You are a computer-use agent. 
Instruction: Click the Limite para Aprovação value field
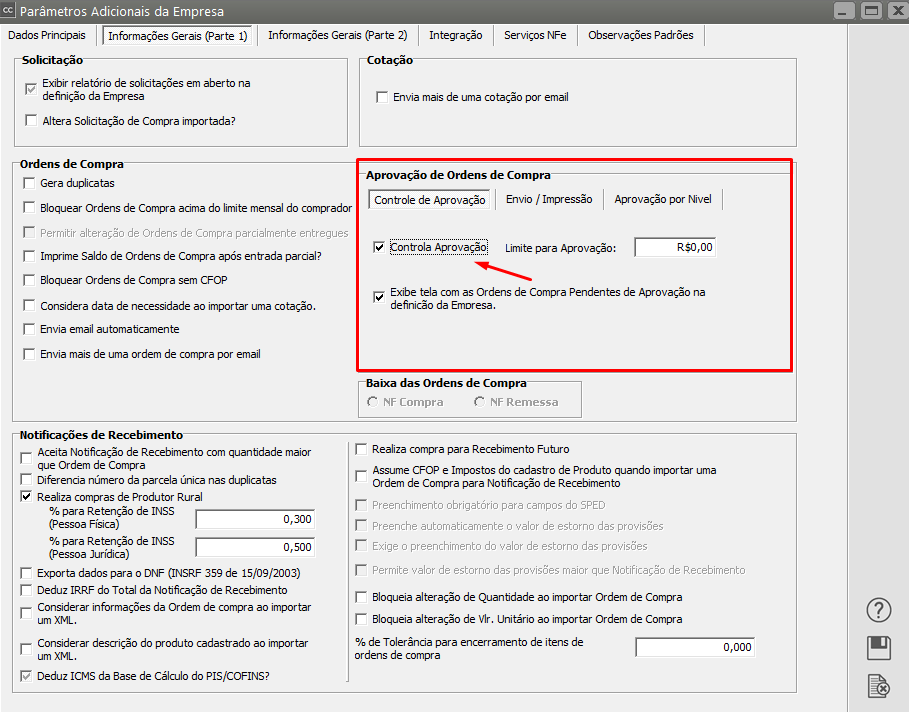(x=675, y=248)
